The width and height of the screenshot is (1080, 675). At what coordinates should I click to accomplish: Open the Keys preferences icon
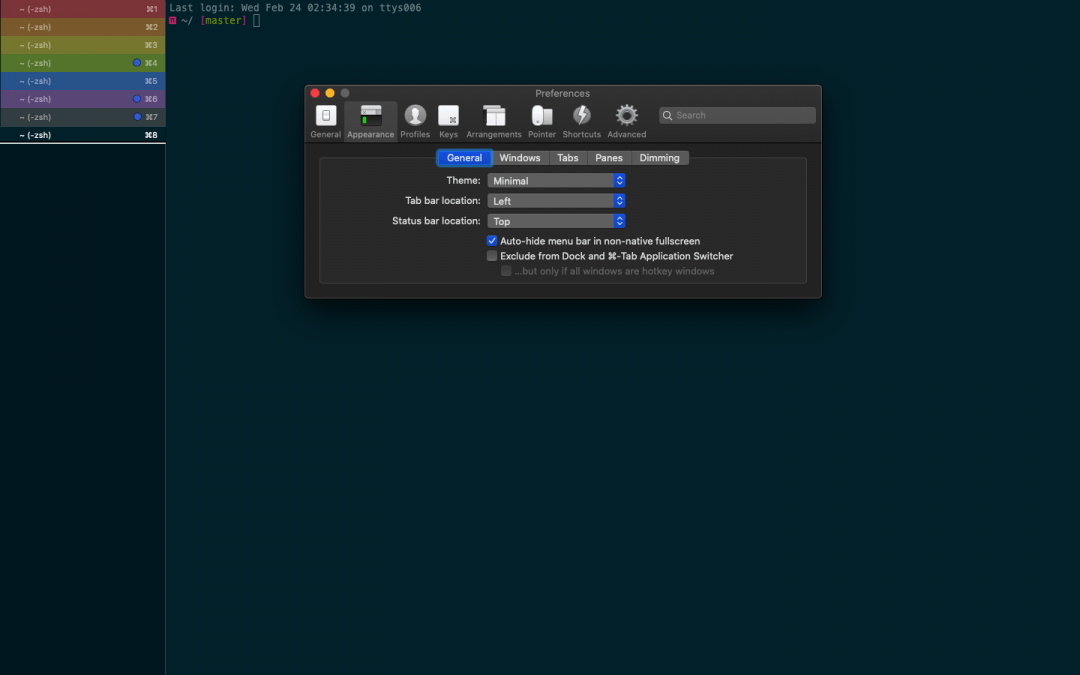coord(448,120)
